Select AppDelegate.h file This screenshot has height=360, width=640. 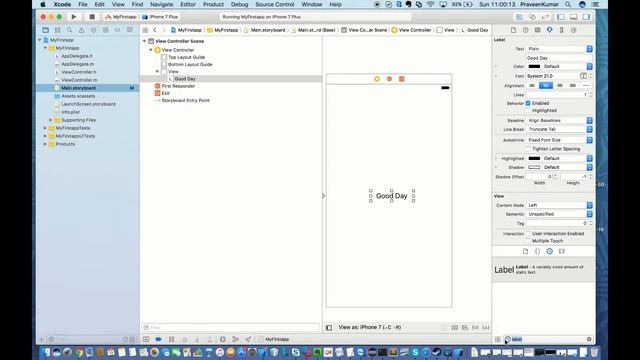tap(77, 56)
